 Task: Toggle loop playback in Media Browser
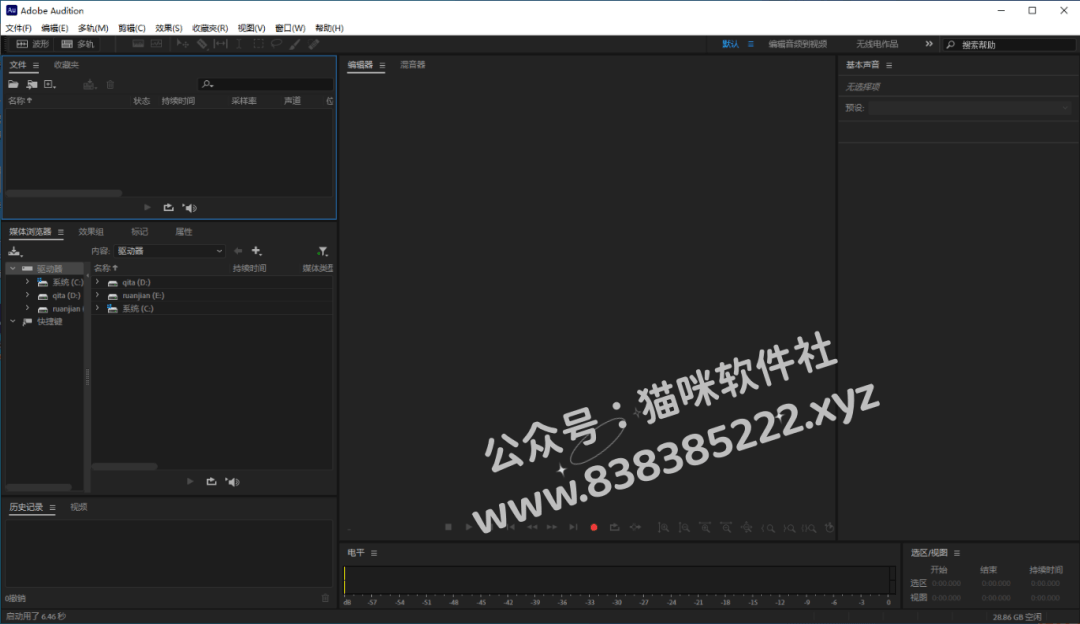211,481
